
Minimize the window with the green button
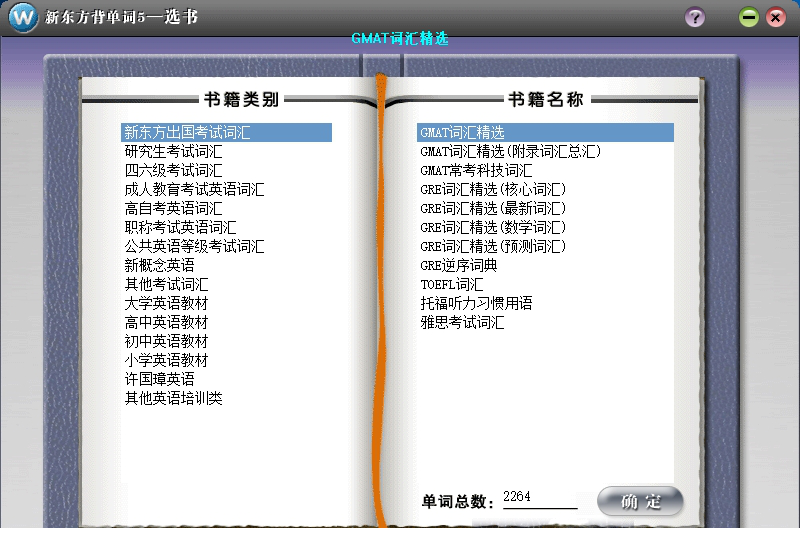click(748, 17)
